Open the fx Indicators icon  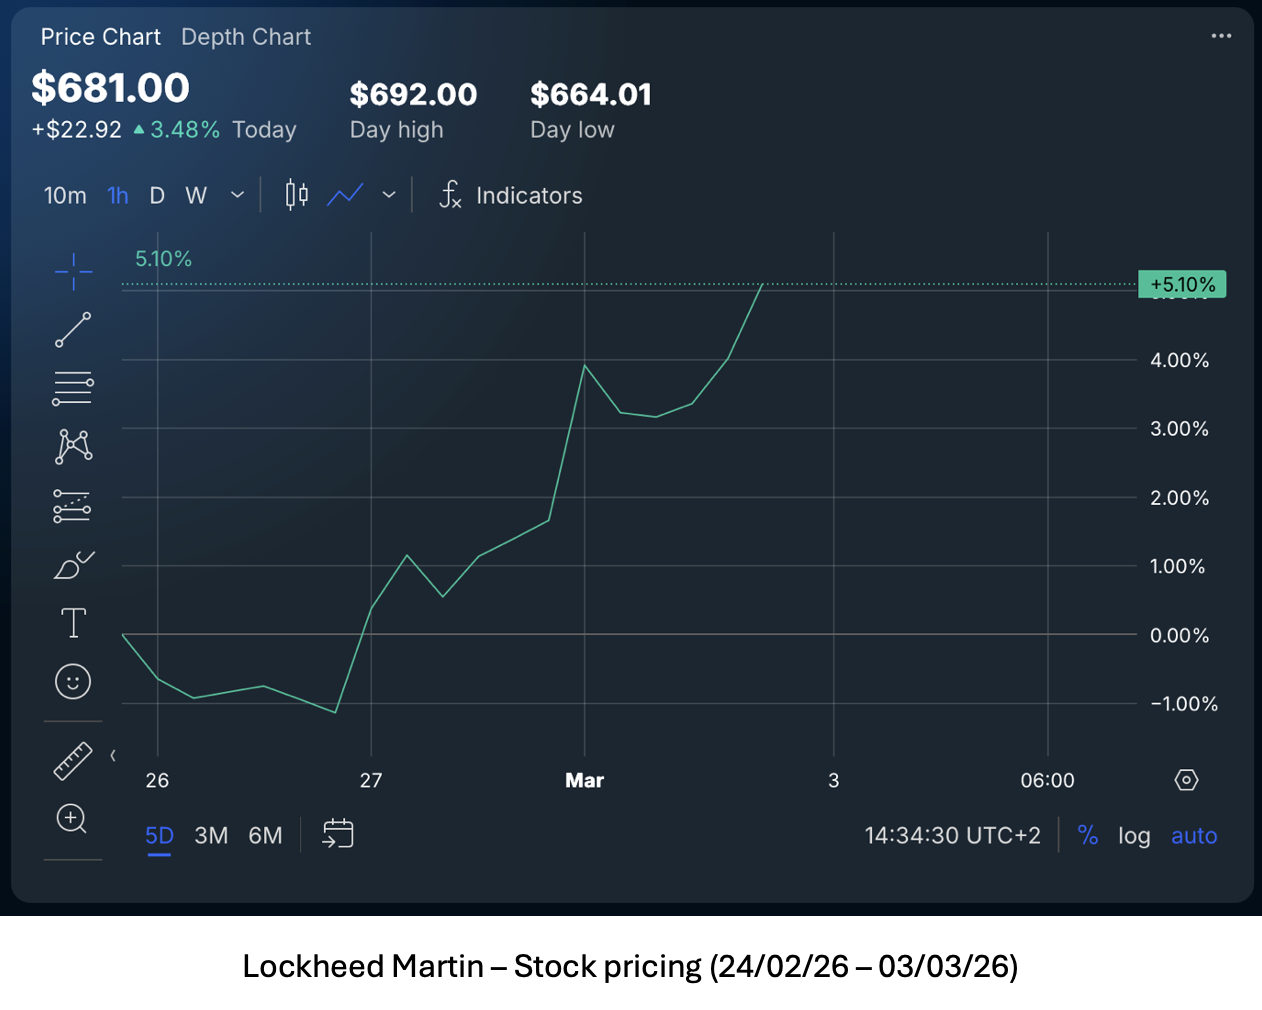[450, 195]
